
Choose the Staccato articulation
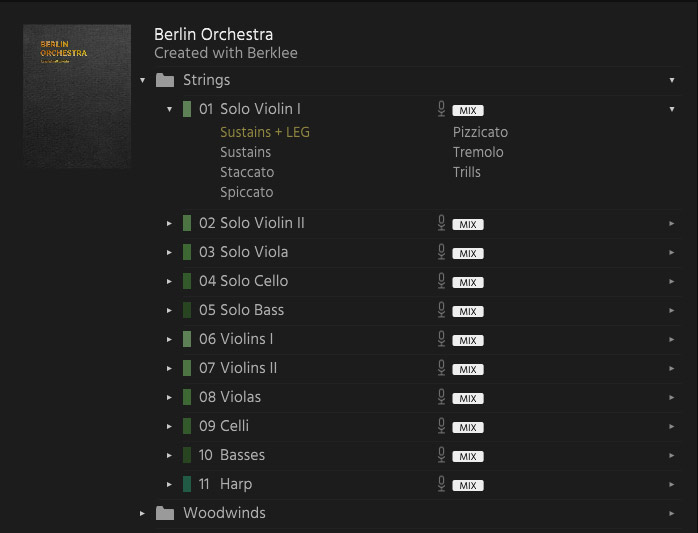click(247, 172)
